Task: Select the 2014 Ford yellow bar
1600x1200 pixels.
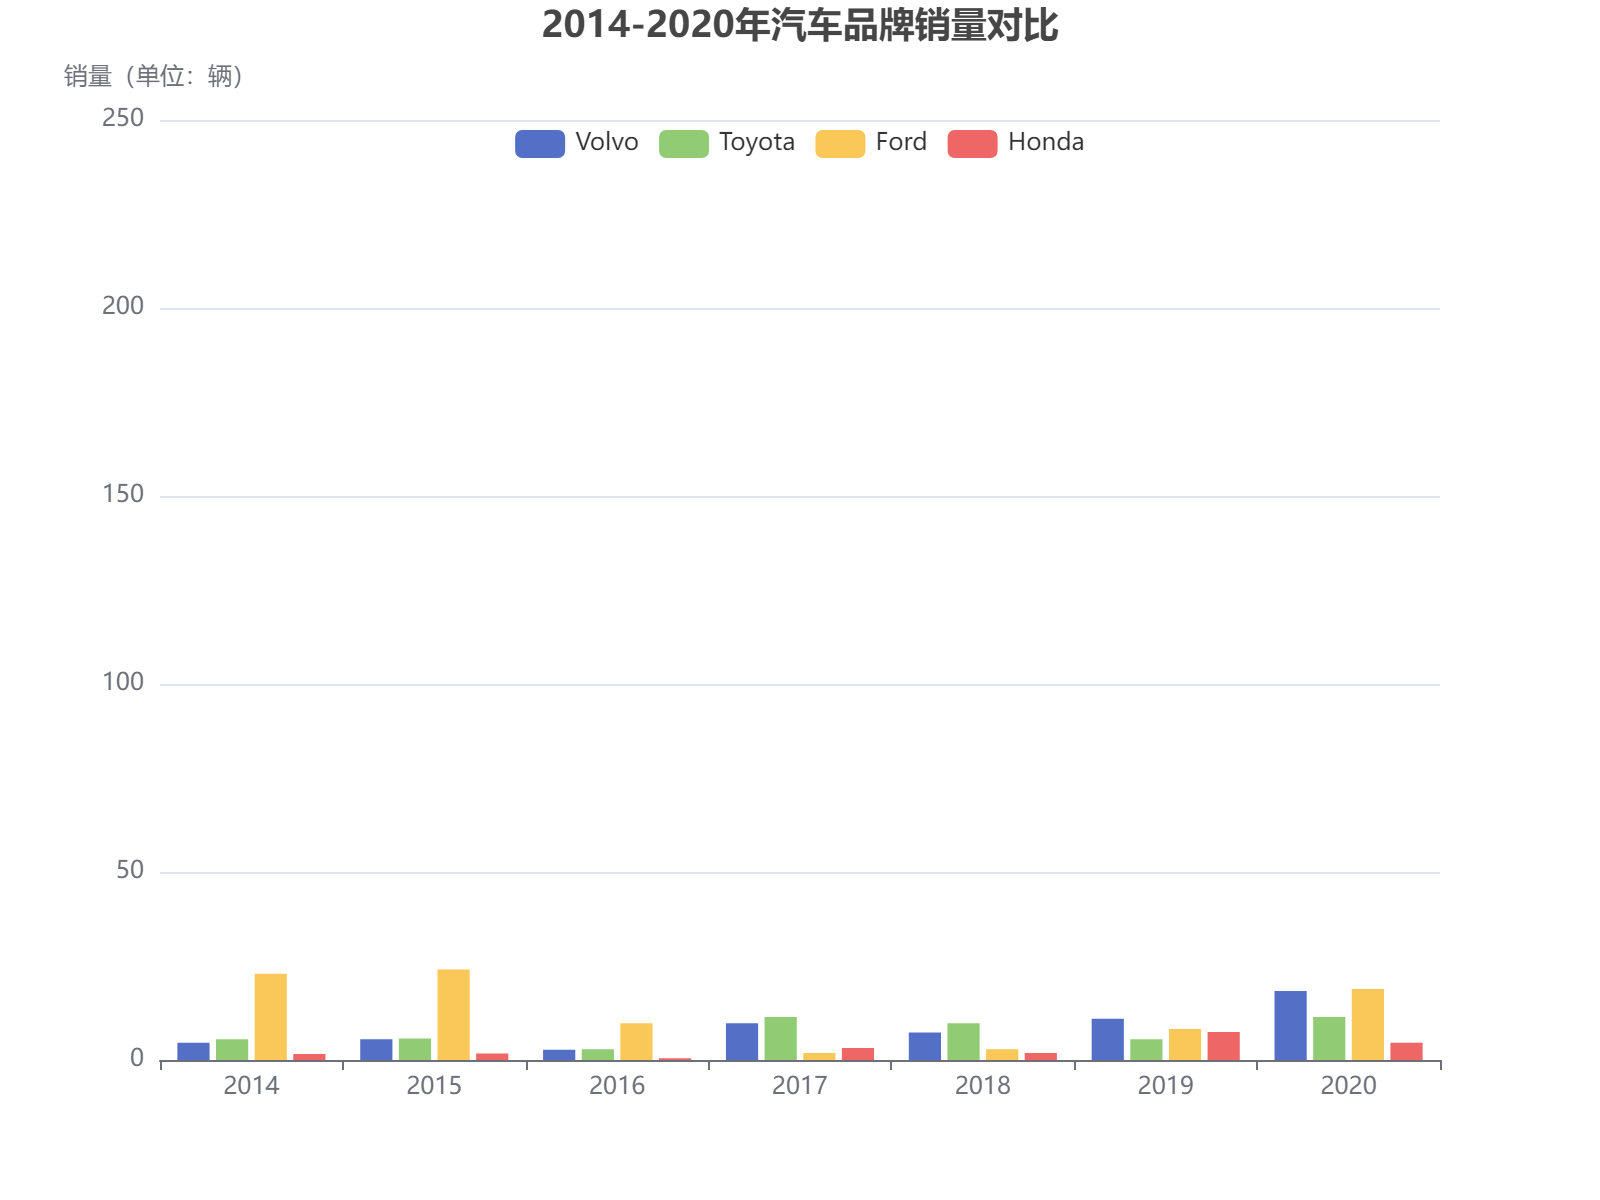Action: tap(271, 1017)
